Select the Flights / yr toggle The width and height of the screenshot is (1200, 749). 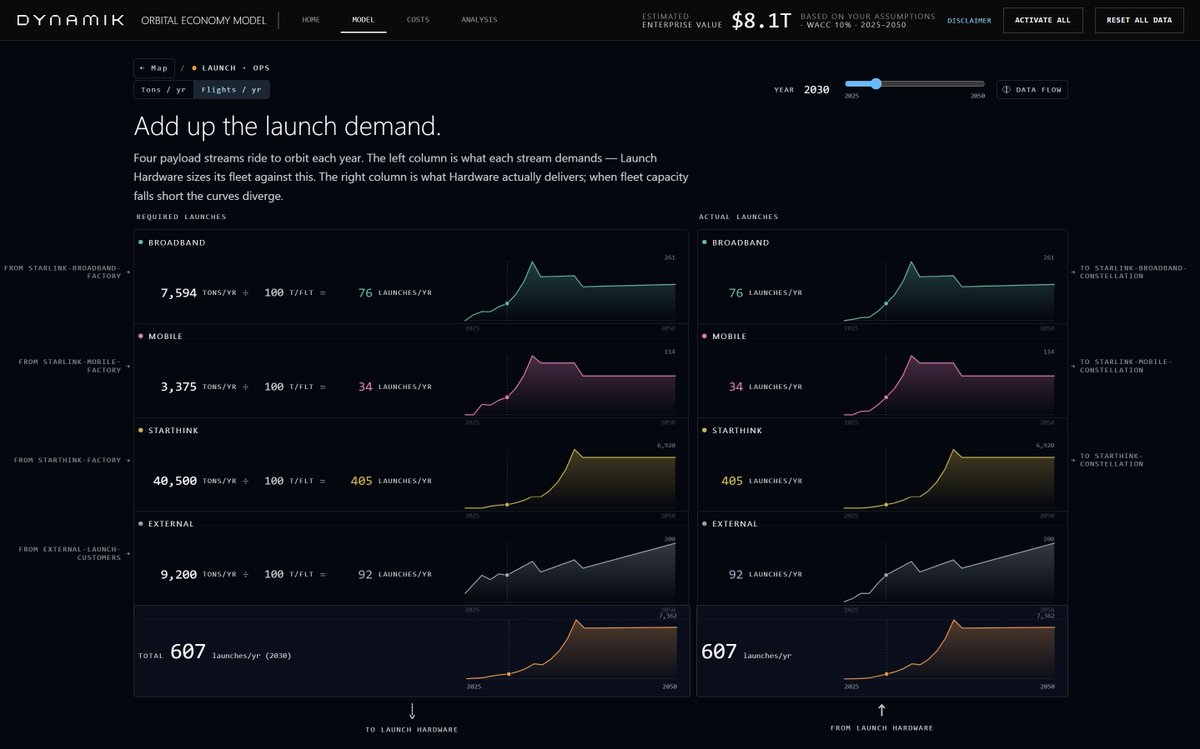pos(231,90)
